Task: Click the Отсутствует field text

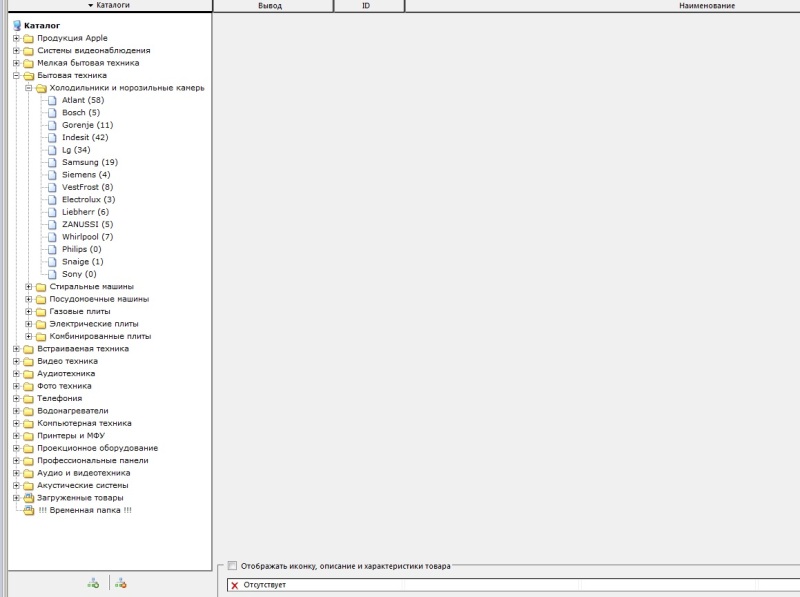Action: (x=264, y=585)
